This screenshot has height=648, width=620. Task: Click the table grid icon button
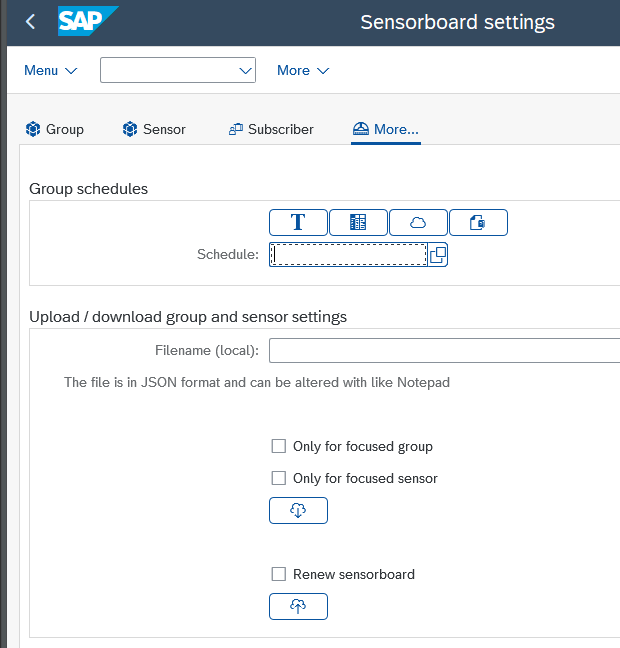click(x=358, y=222)
